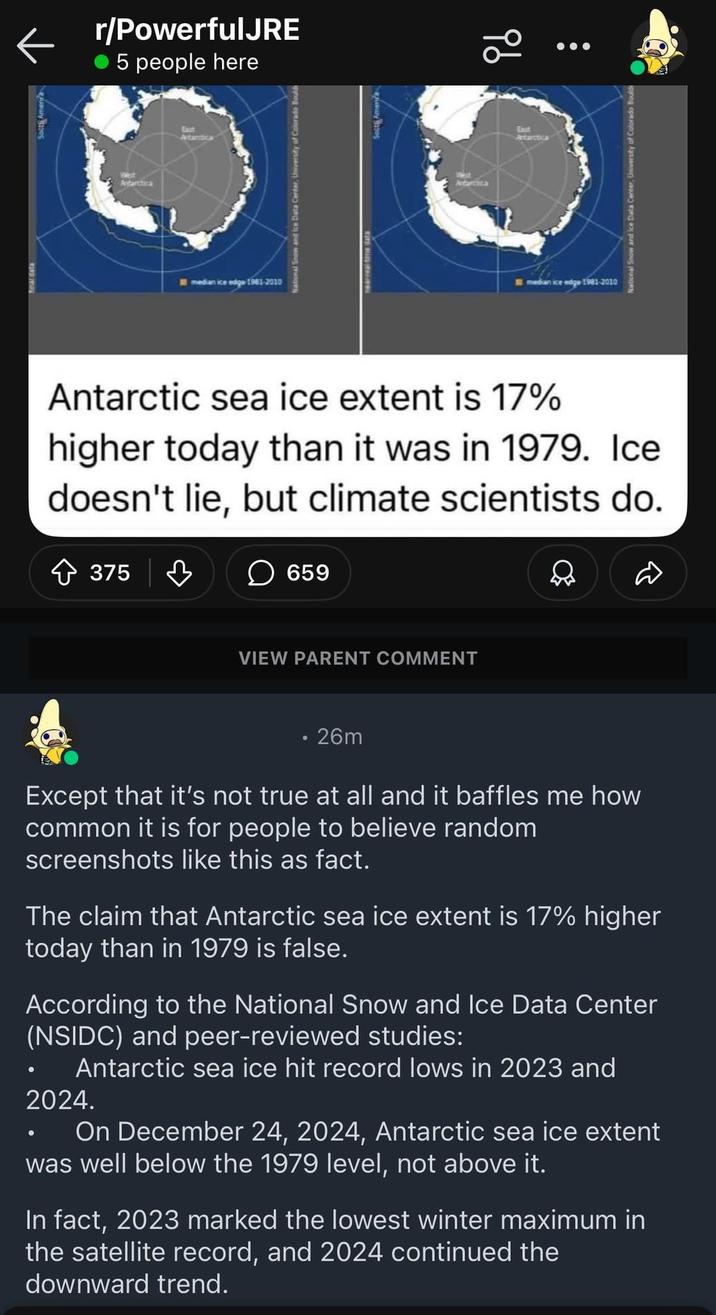The image size is (716, 1315).
Task: Tap the three-dot overflow menu
Action: tap(571, 48)
